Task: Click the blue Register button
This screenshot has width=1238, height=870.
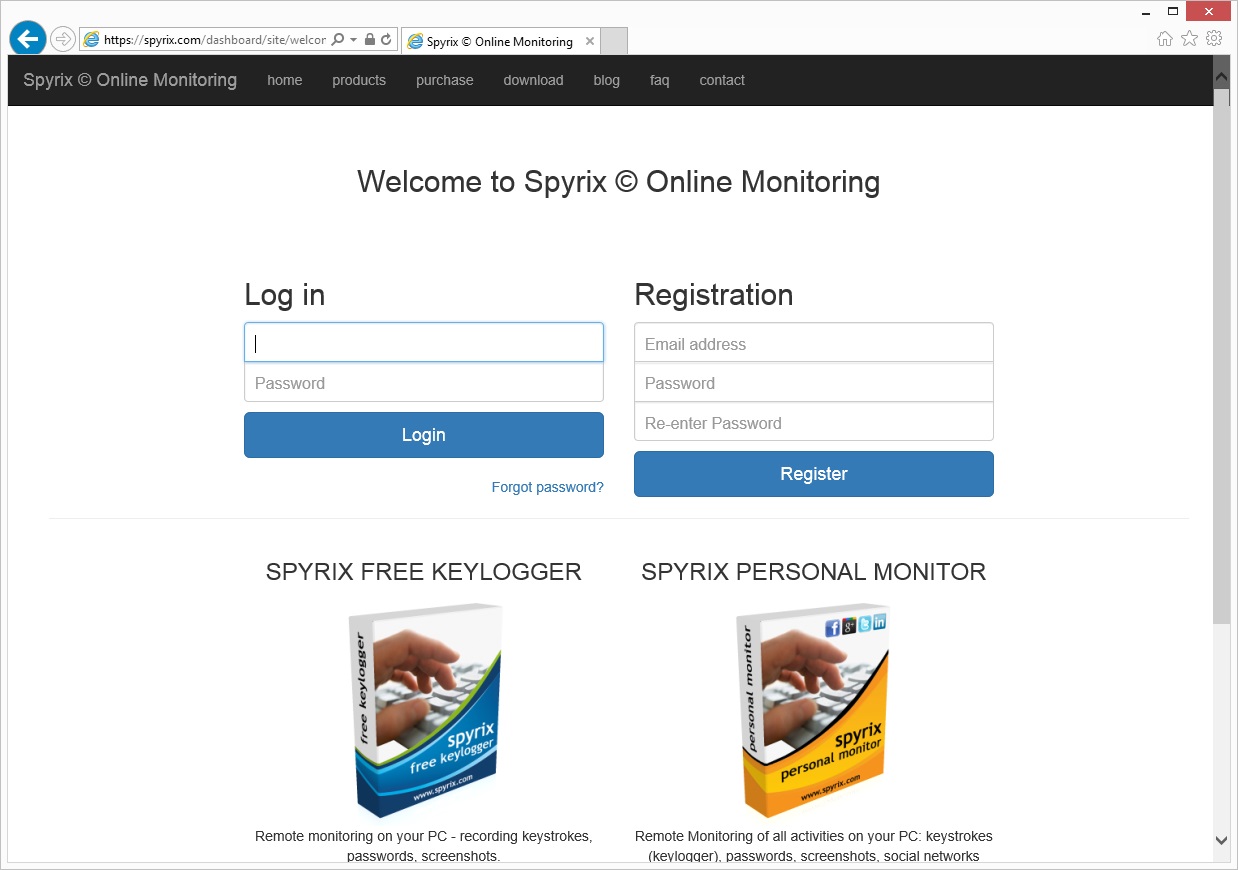Action: pyautogui.click(x=814, y=474)
